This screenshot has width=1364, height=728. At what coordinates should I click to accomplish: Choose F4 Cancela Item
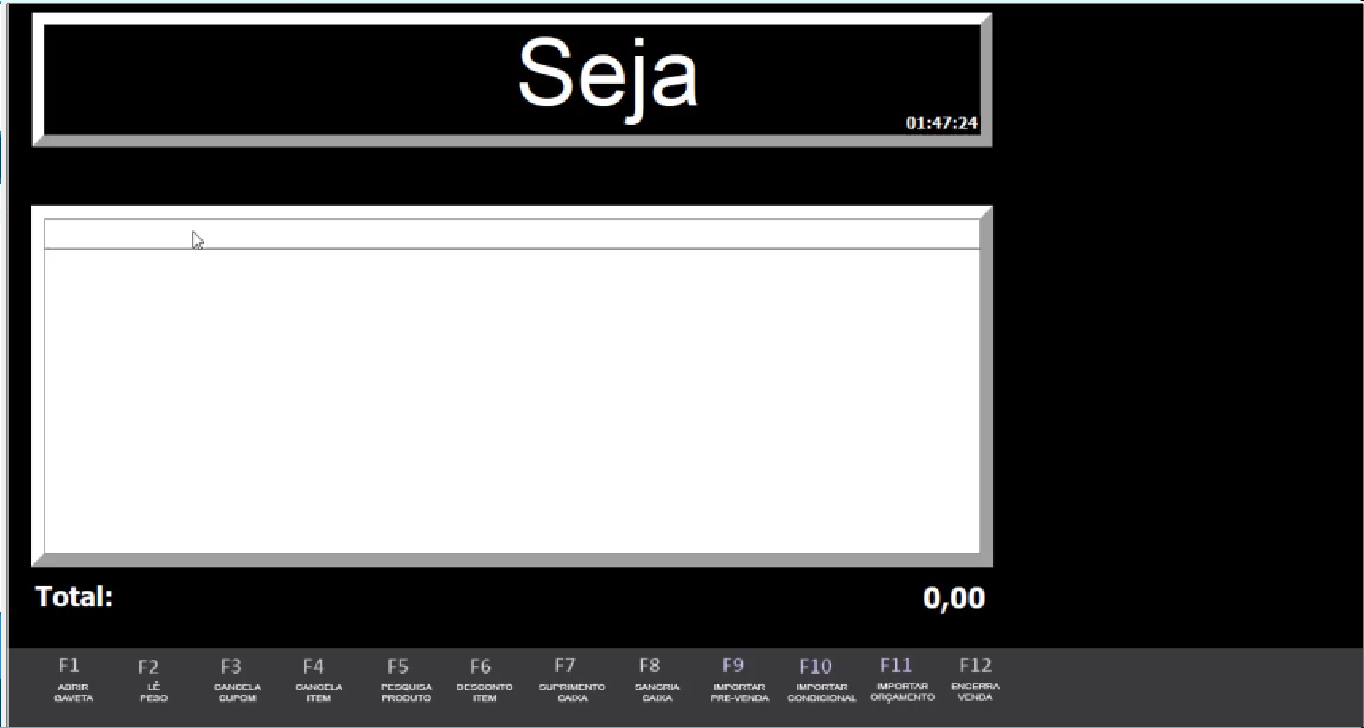[318, 678]
